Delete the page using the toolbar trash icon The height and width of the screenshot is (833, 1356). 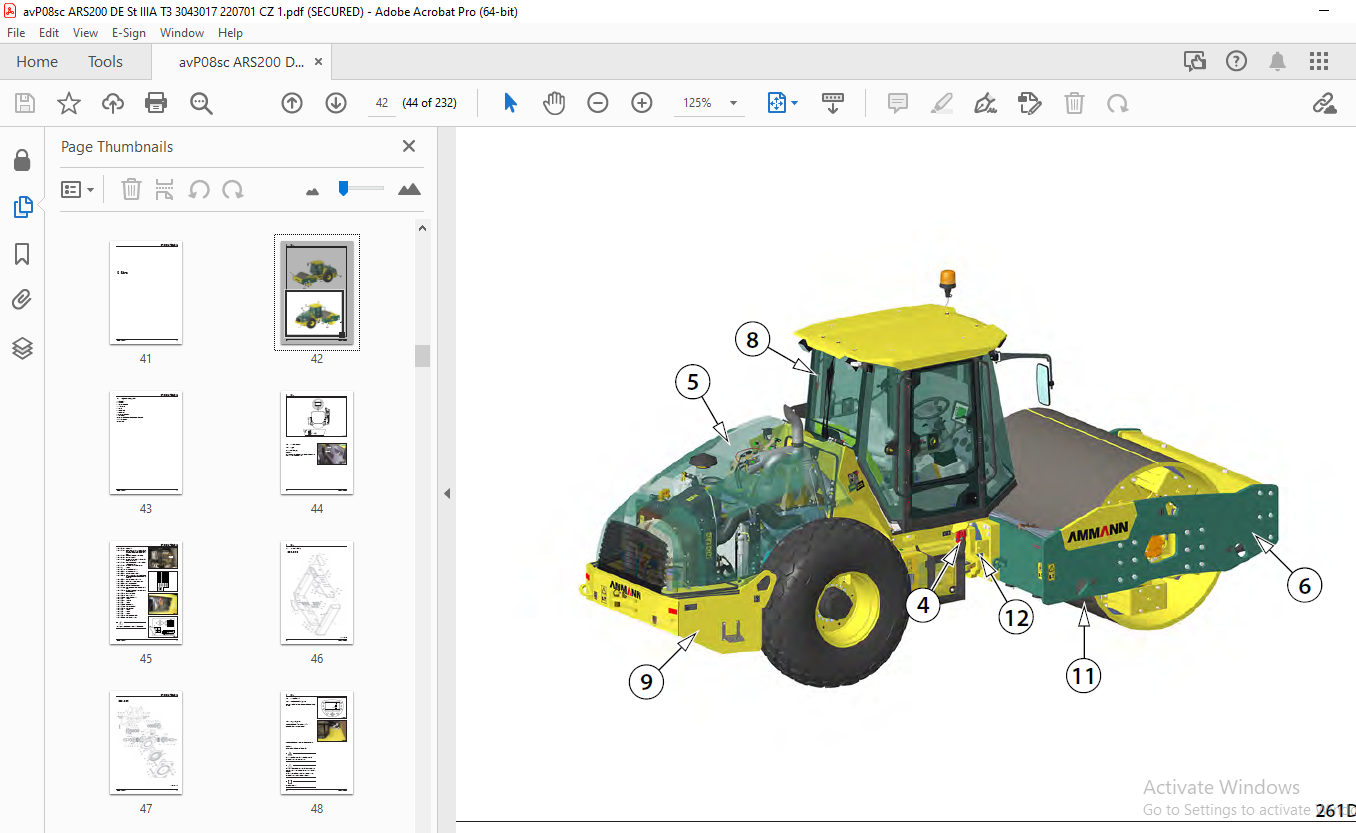[1074, 103]
